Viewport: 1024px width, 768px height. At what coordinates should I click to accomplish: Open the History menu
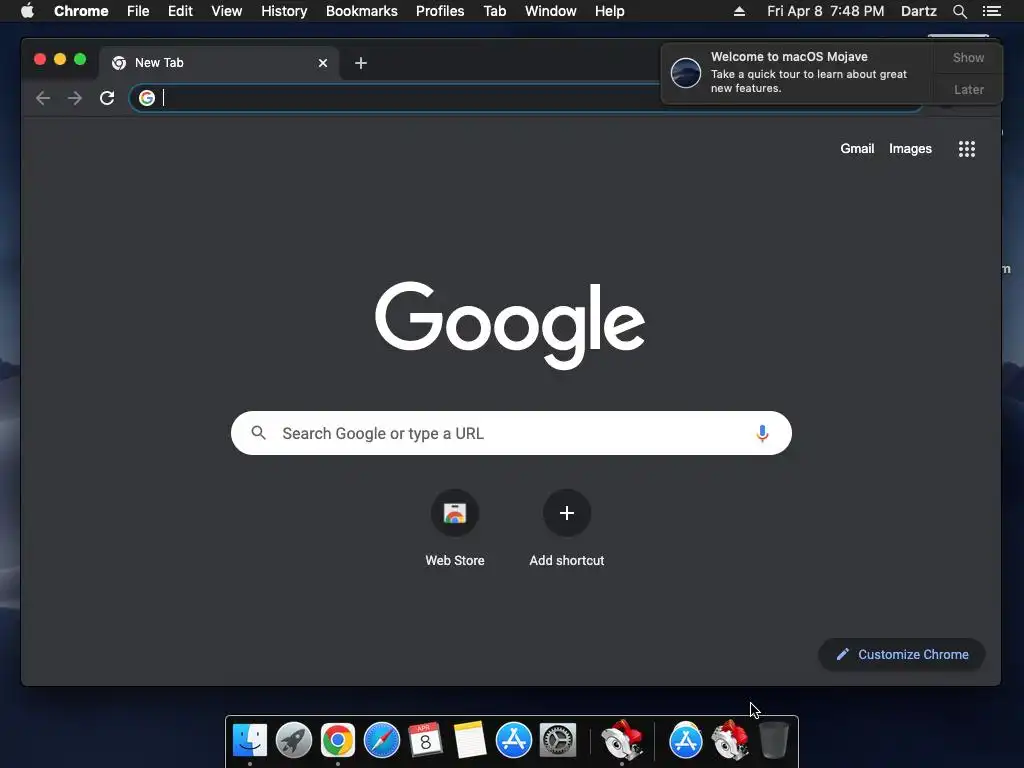284,11
